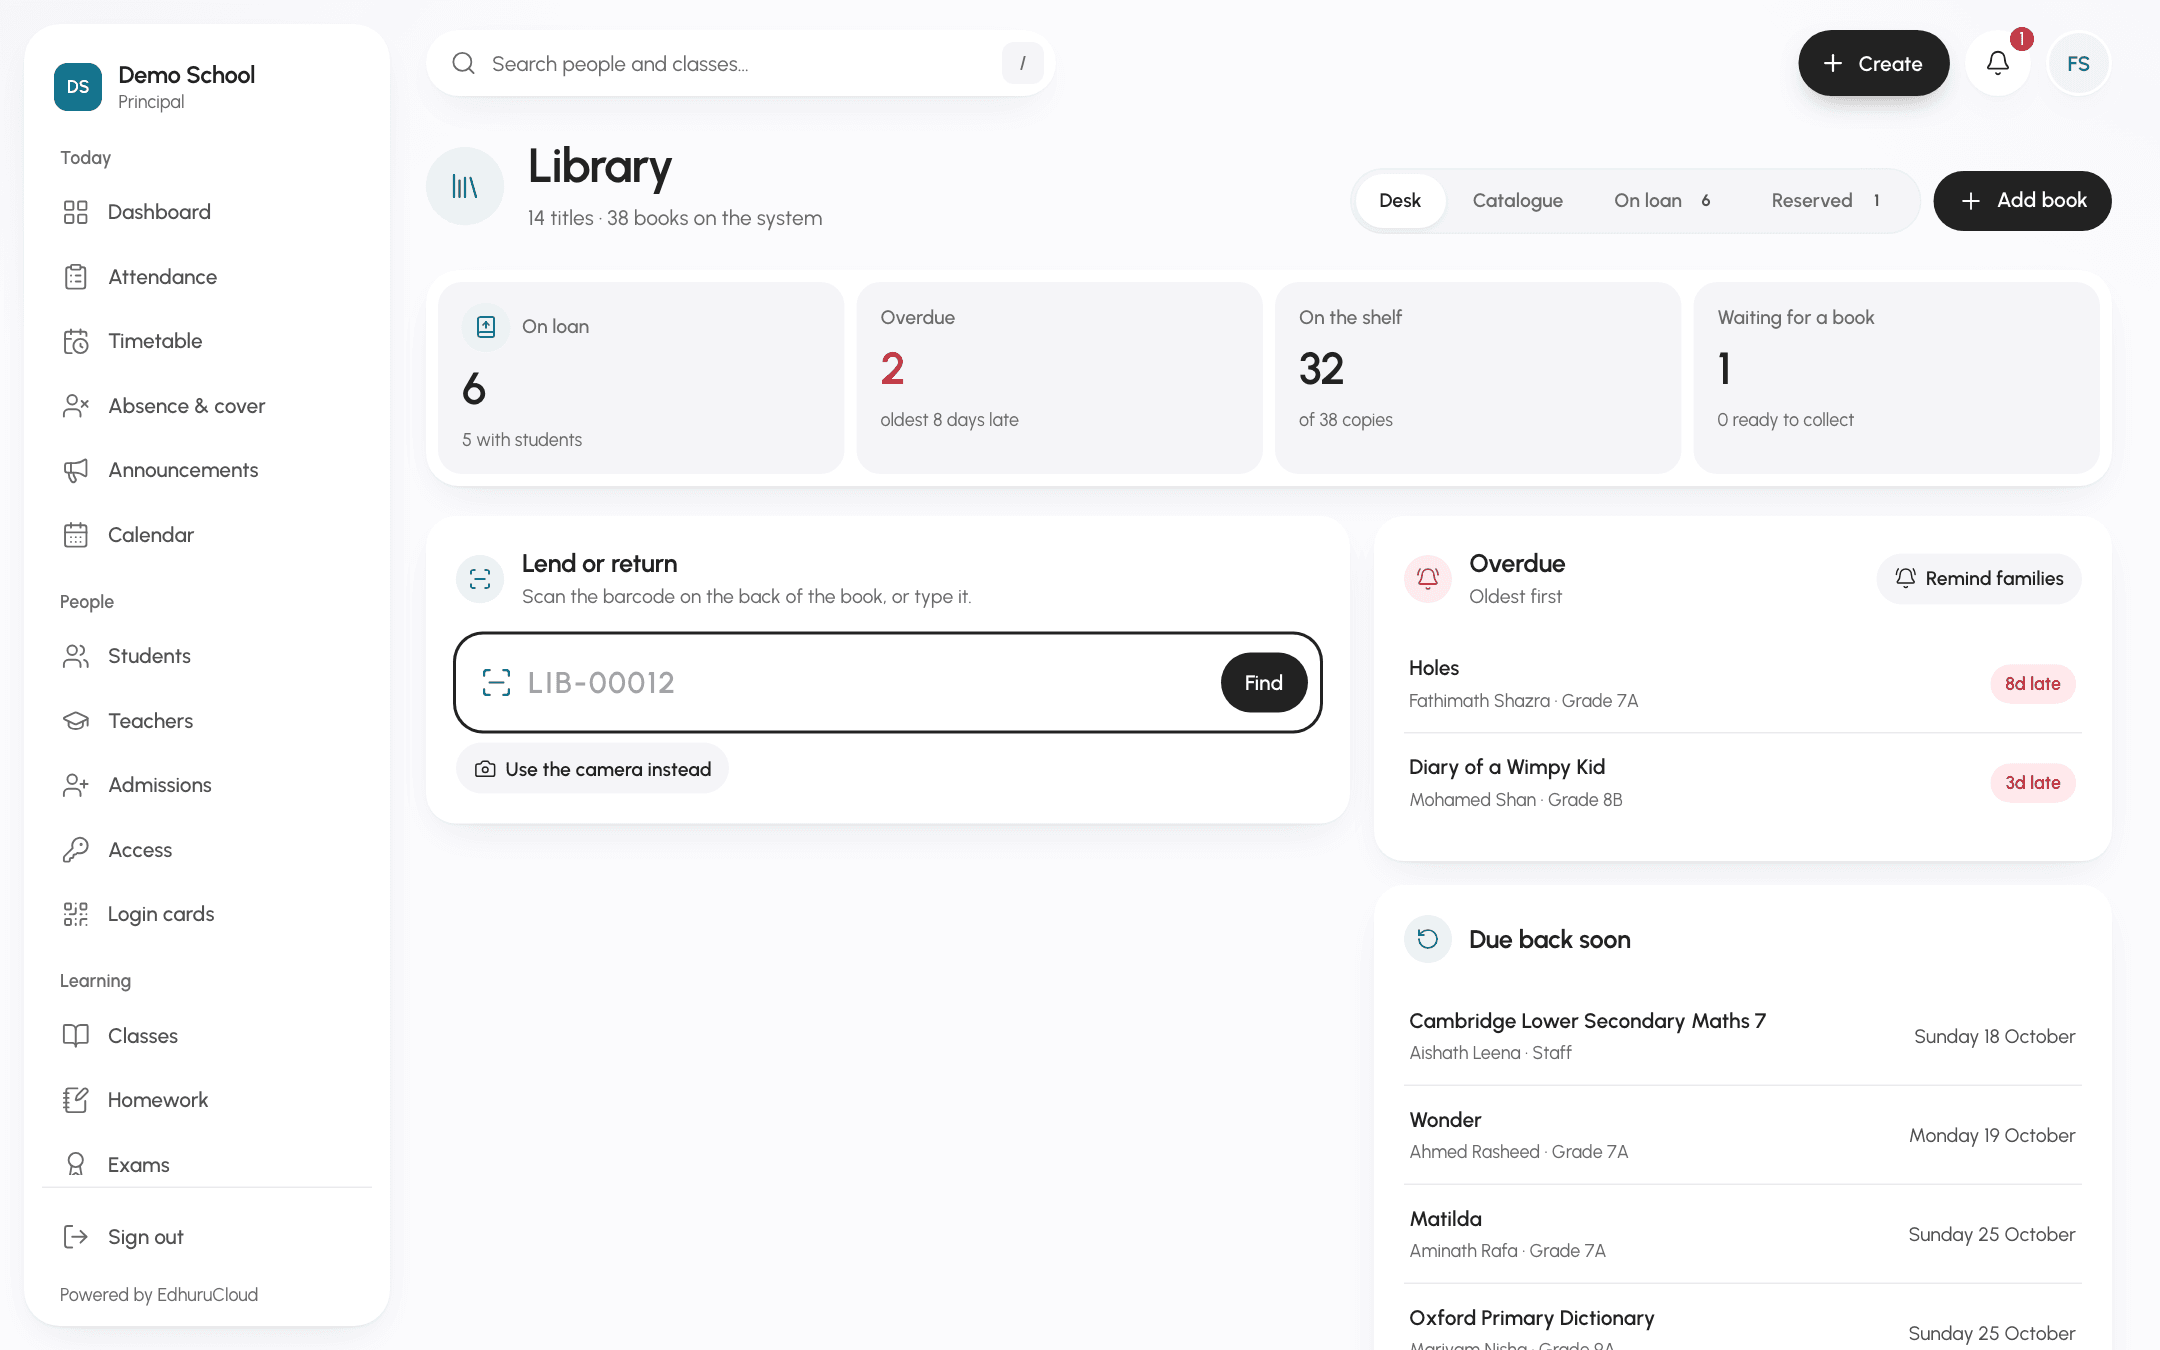Click the Demo School DS logo
The width and height of the screenshot is (2160, 1350).
[78, 87]
